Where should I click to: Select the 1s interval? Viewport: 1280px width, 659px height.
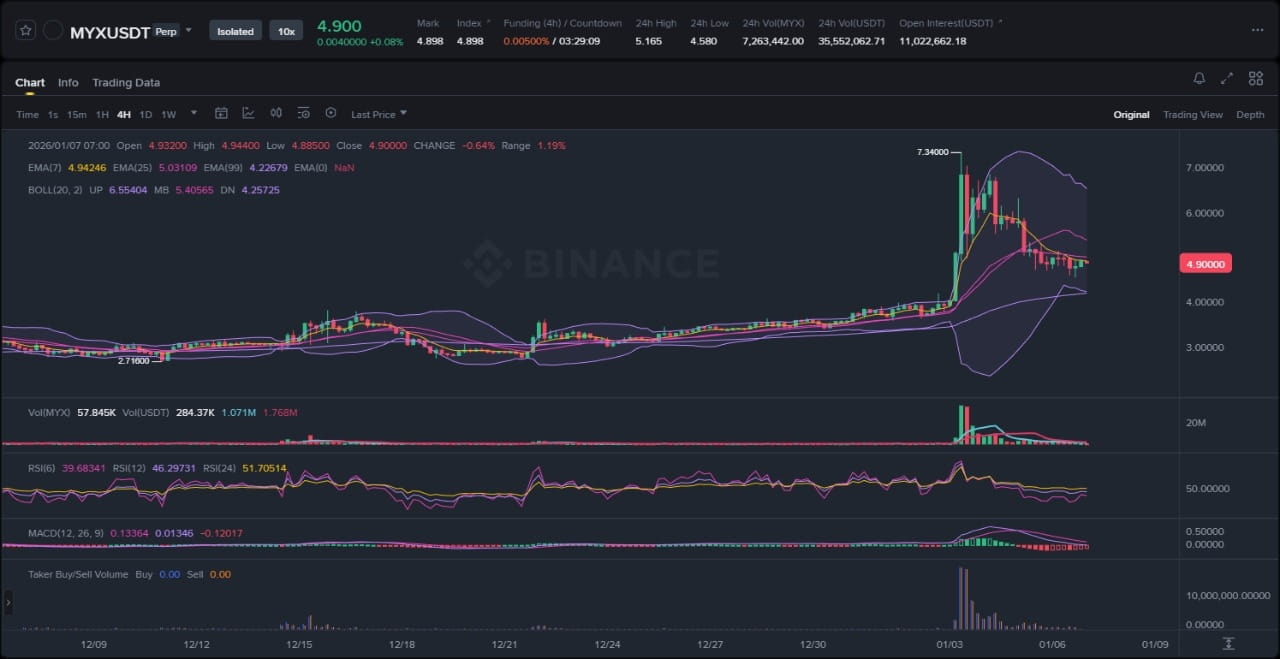(x=53, y=115)
